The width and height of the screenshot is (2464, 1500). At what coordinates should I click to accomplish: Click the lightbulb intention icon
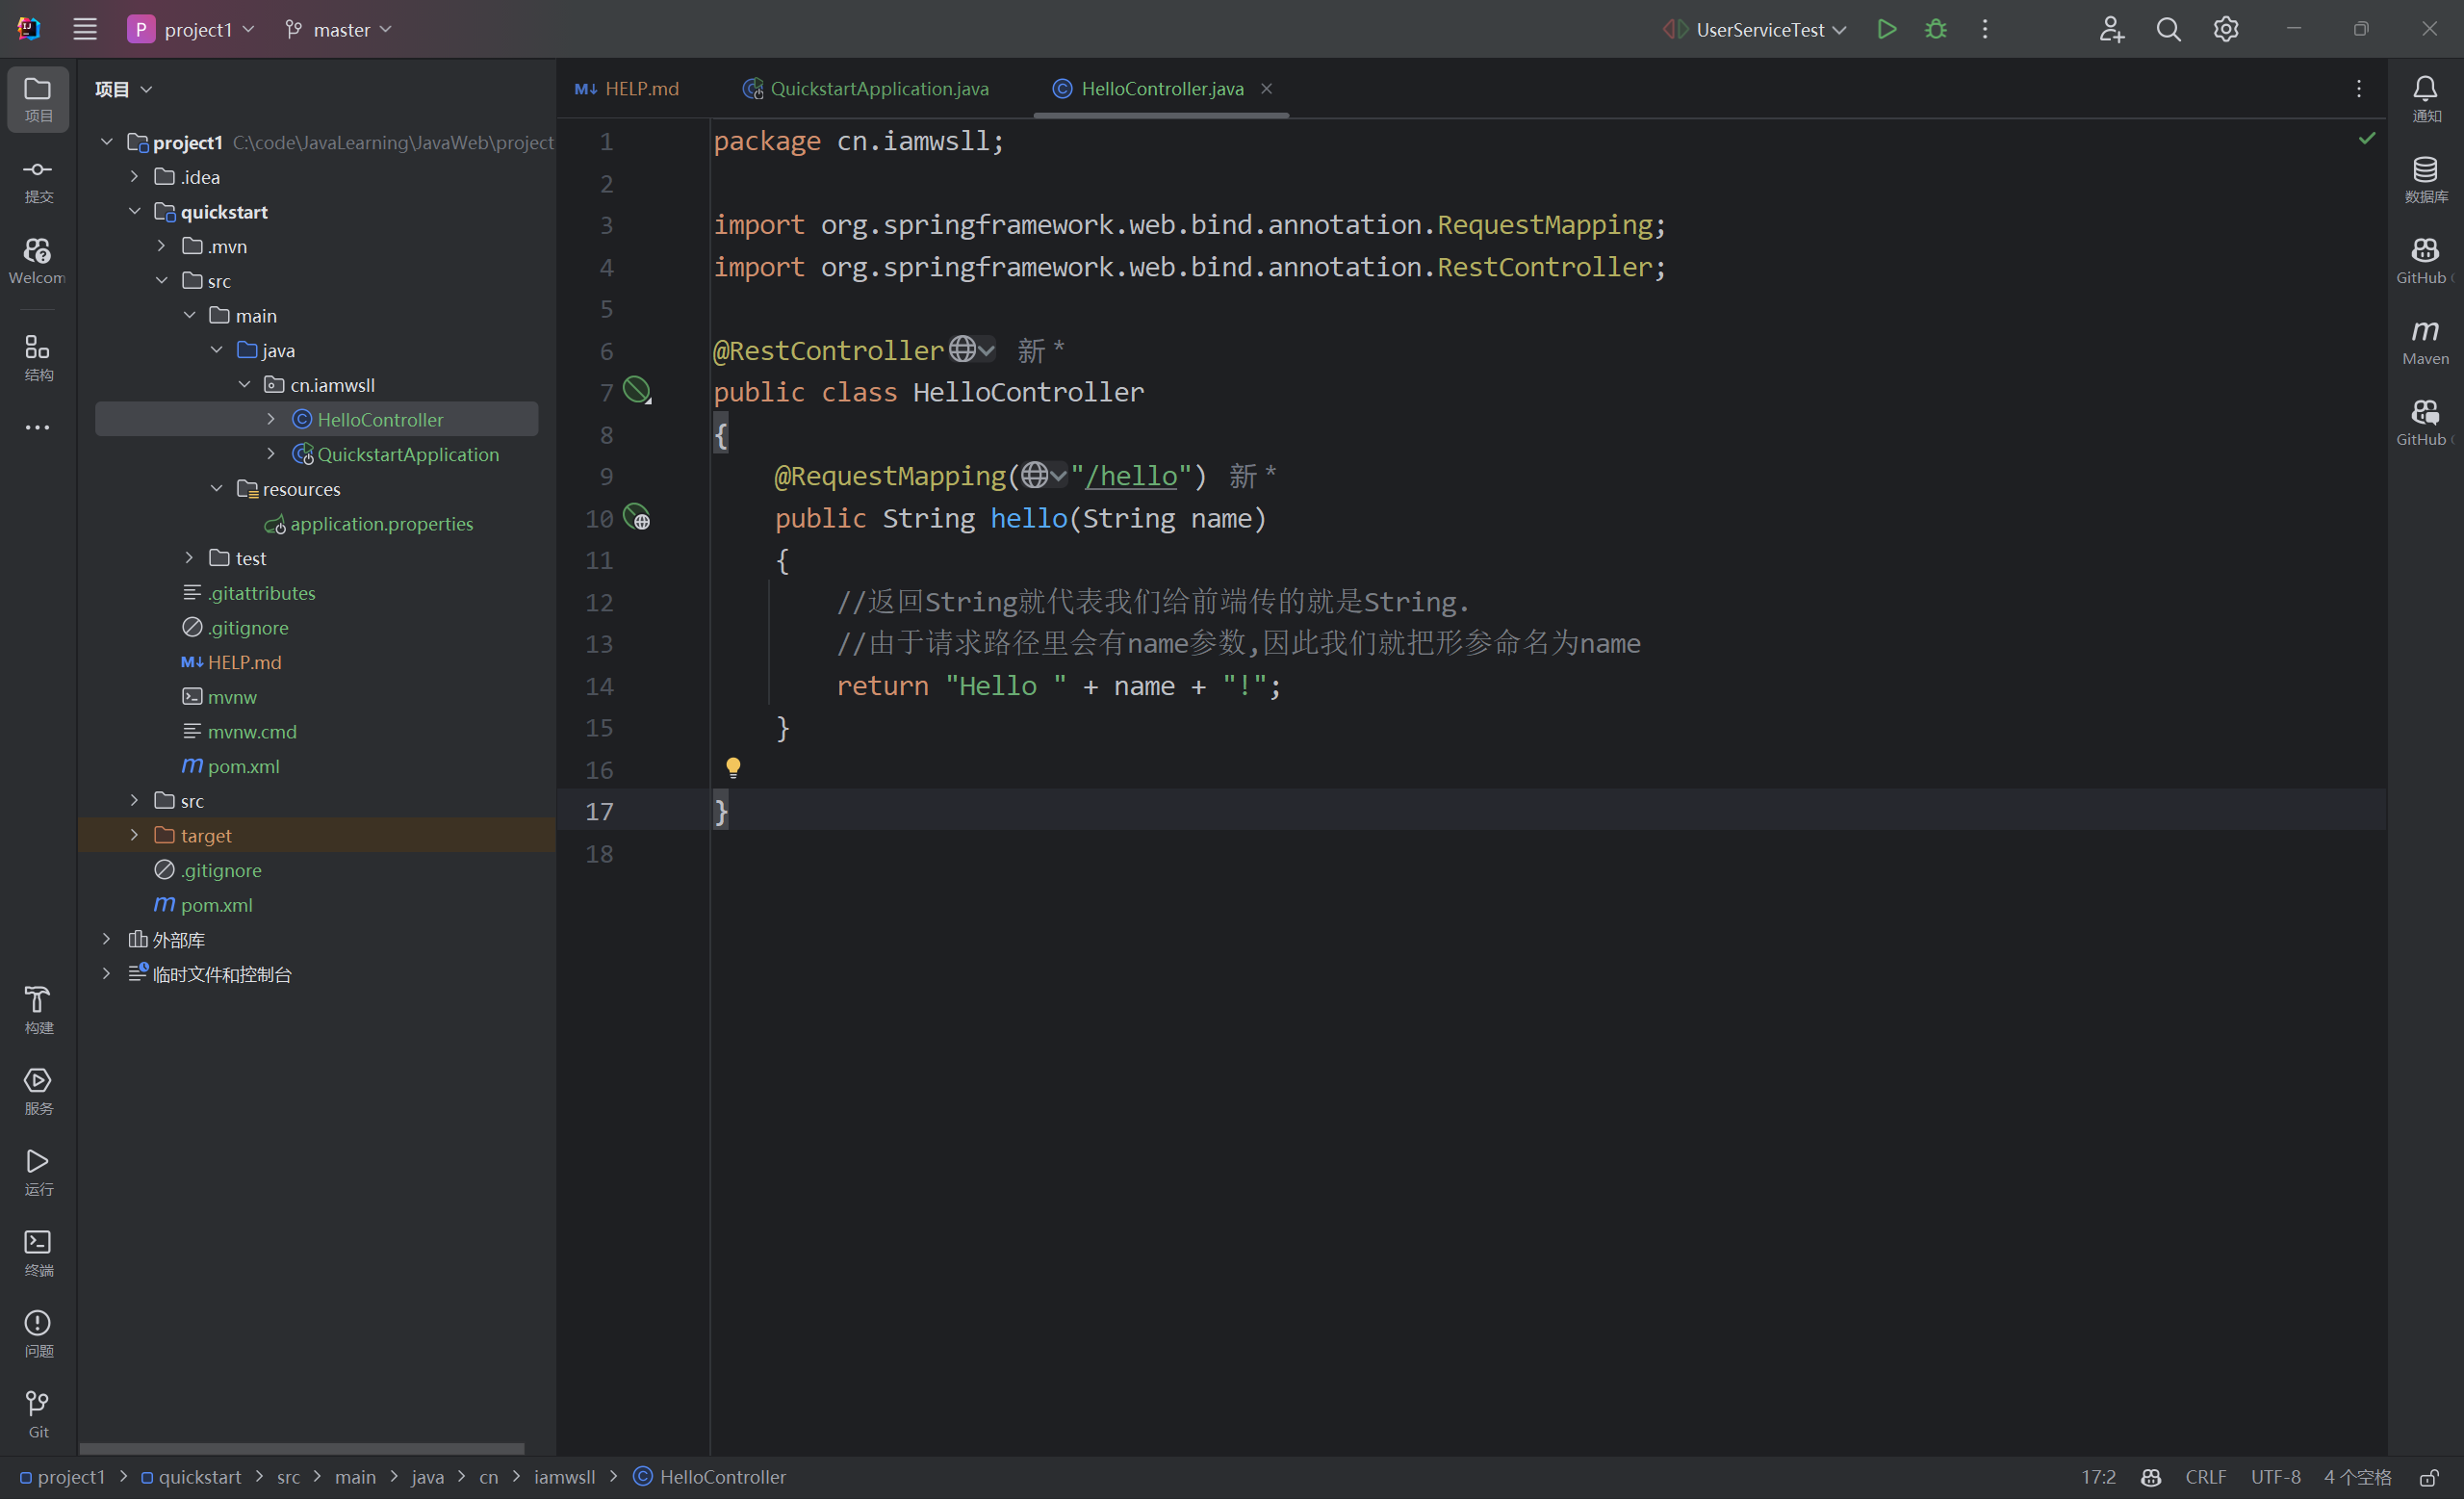(733, 767)
